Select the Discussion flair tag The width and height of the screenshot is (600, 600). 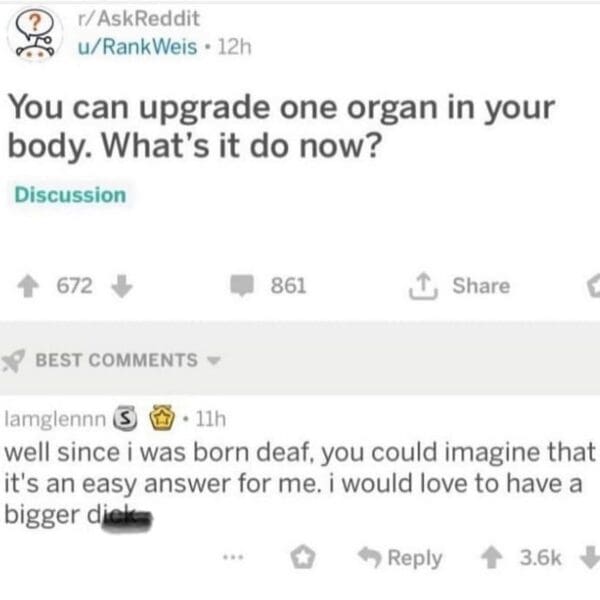70,195
